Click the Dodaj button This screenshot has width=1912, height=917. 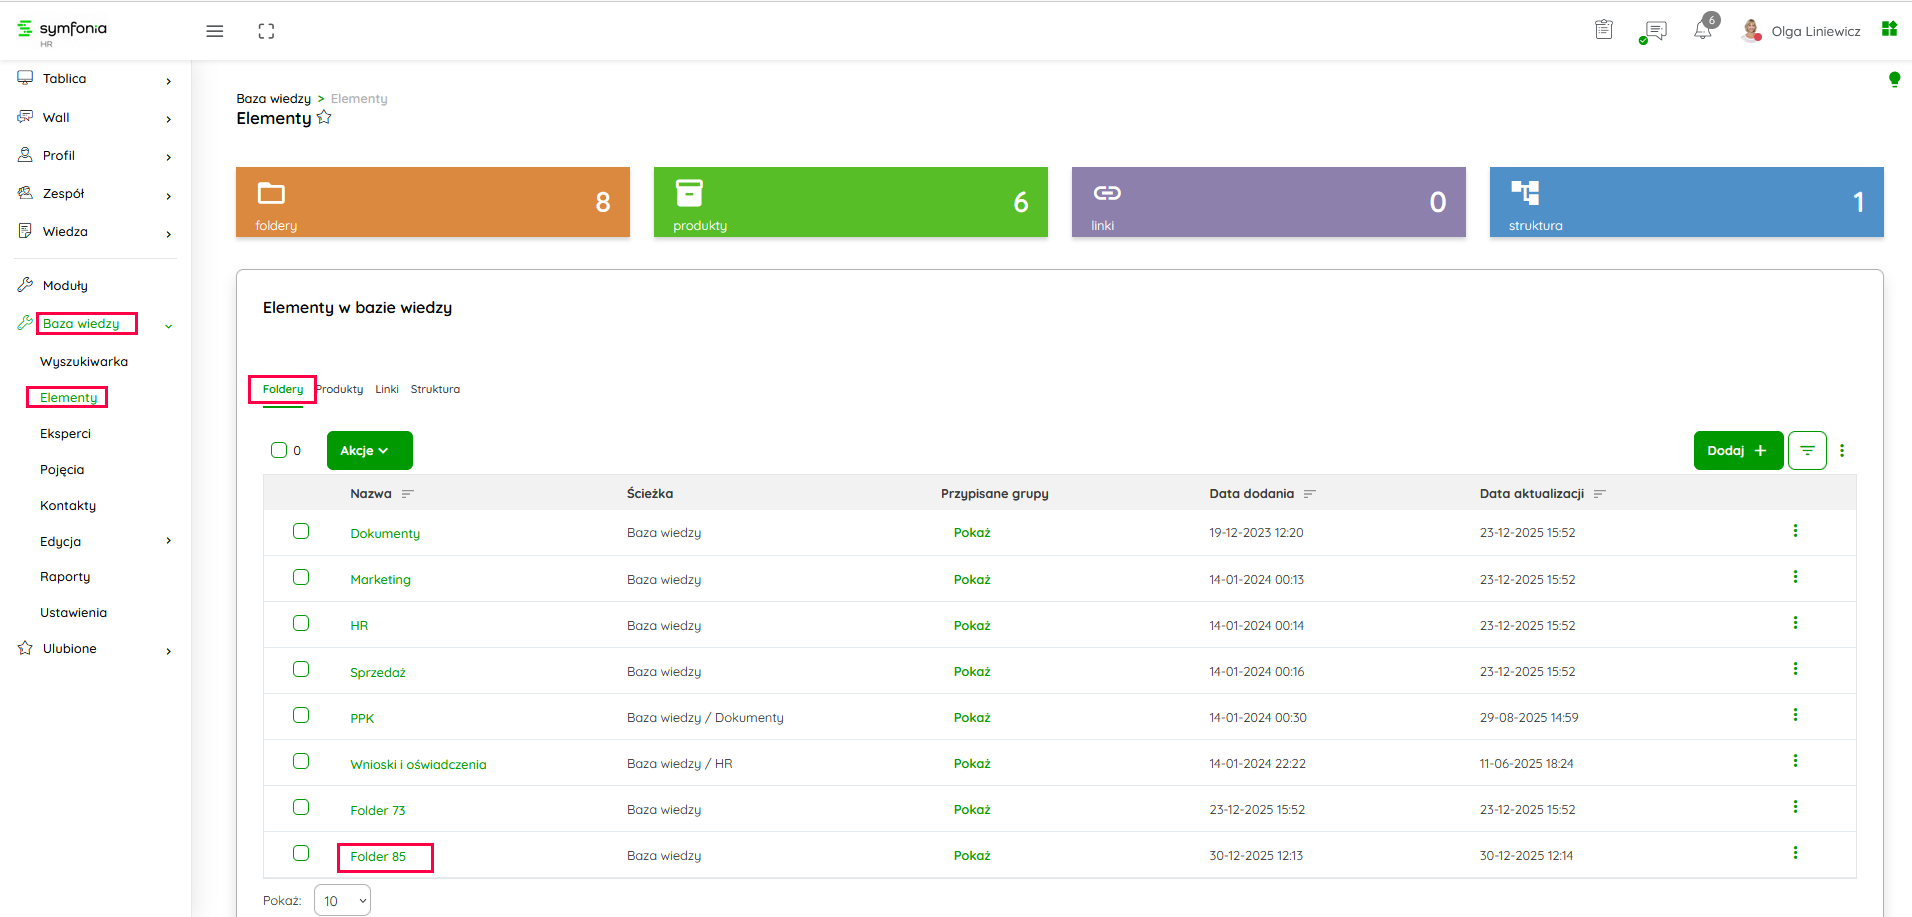1737,450
